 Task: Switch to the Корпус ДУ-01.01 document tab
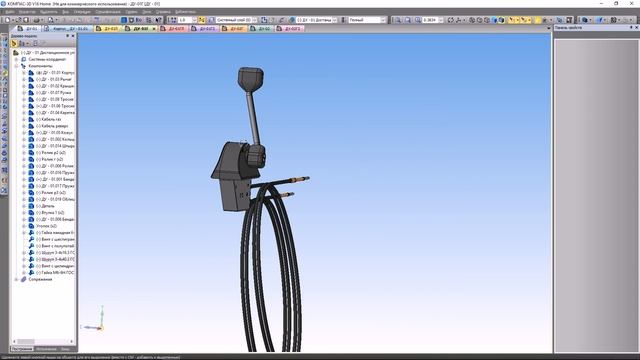67,29
